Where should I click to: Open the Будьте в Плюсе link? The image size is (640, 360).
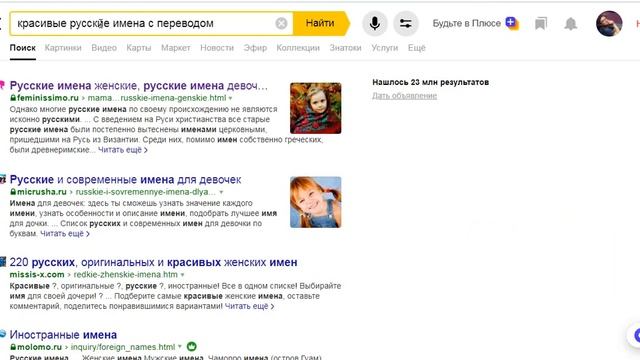coord(467,23)
